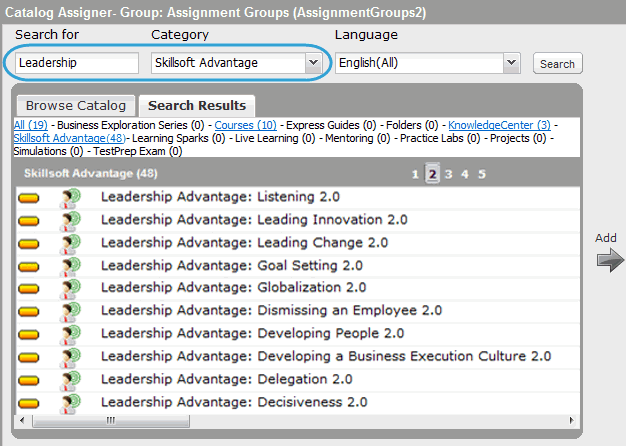626x446 pixels.
Task: Click the person icon for Developing People 2.0
Action: pyautogui.click(x=70, y=335)
